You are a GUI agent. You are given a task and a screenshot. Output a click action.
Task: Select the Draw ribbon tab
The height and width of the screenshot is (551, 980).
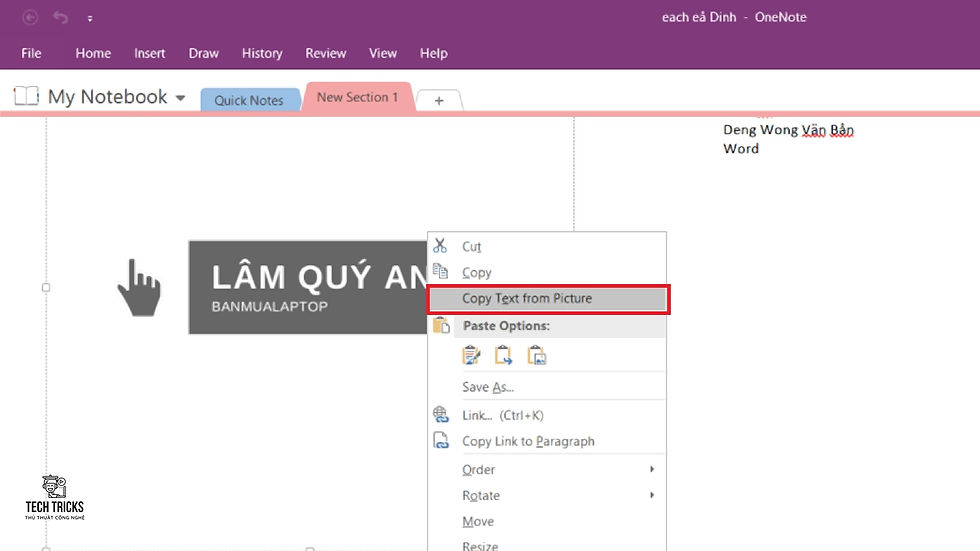click(x=204, y=53)
